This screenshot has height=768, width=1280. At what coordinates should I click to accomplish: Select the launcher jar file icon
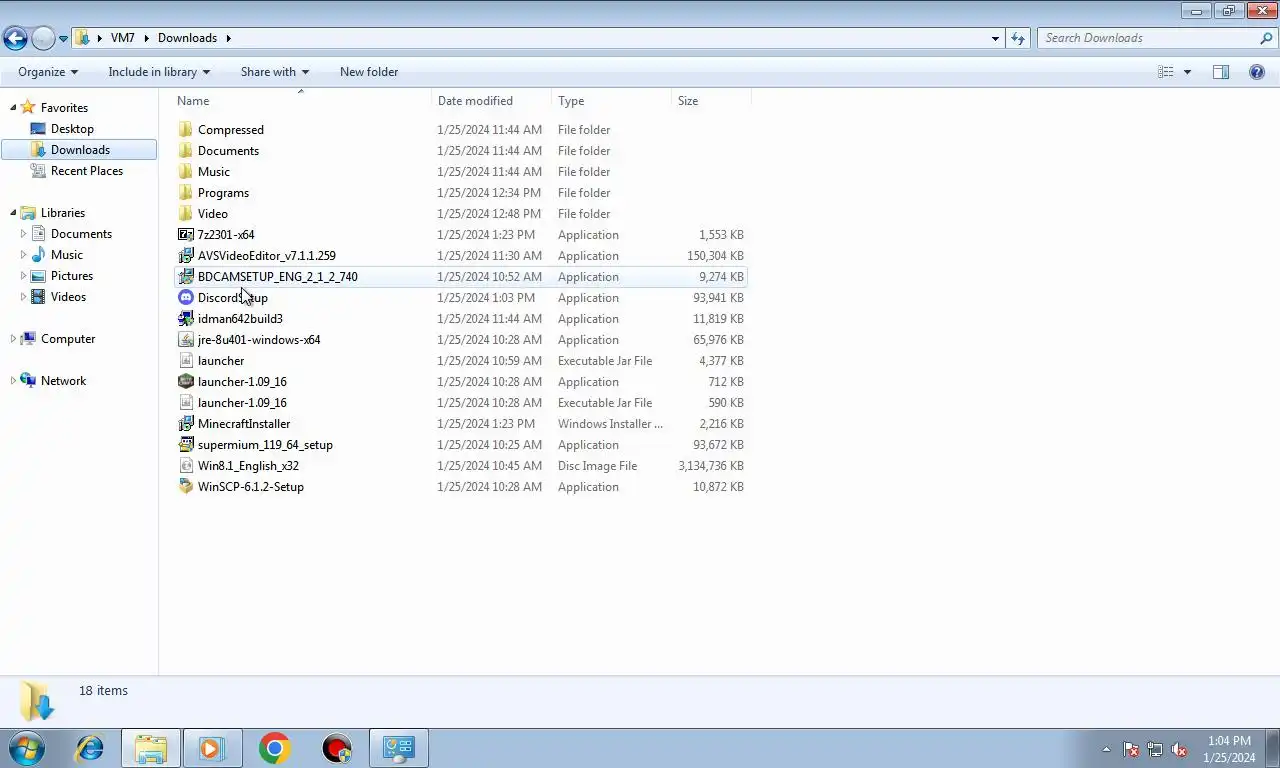(185, 361)
